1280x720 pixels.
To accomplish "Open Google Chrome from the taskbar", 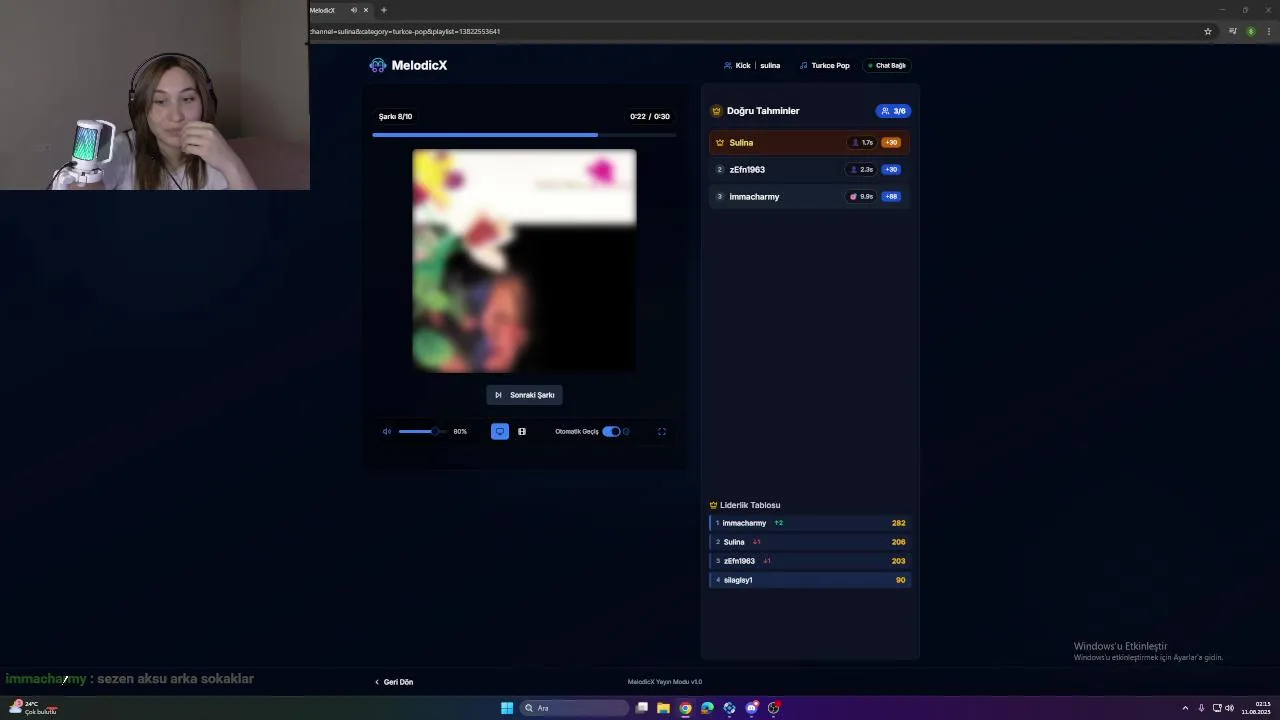I will coord(685,708).
